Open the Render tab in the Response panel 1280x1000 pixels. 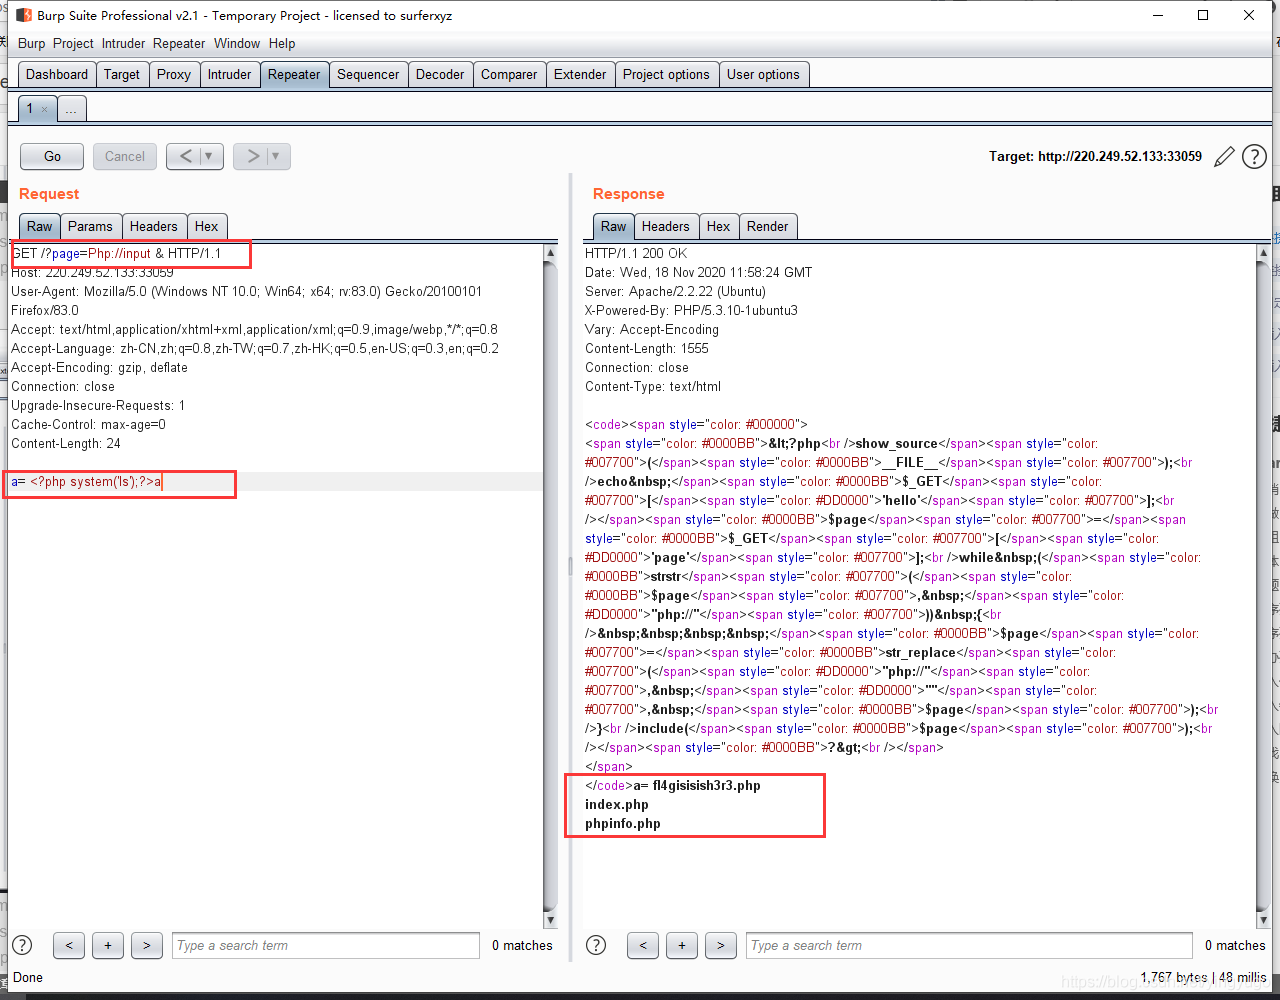pos(767,226)
